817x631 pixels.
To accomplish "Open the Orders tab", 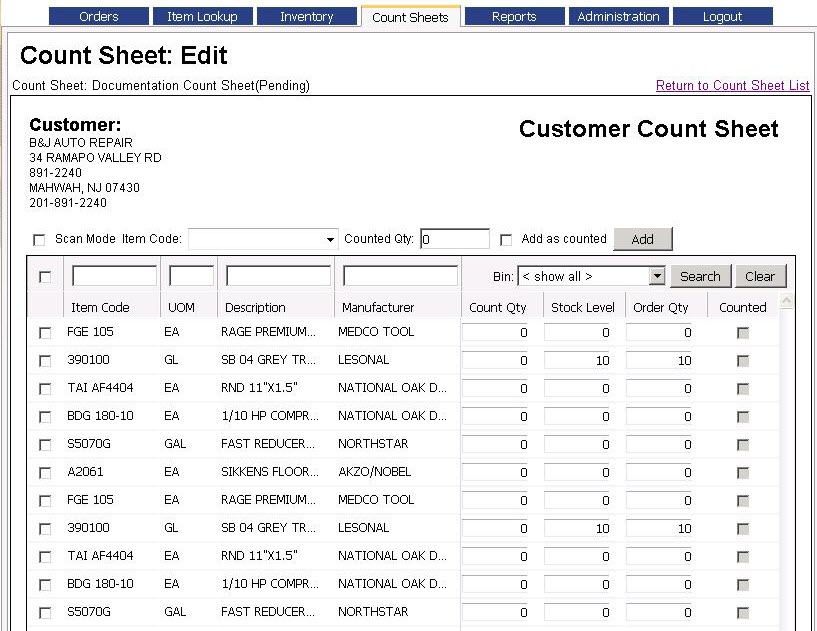I will coord(98,16).
